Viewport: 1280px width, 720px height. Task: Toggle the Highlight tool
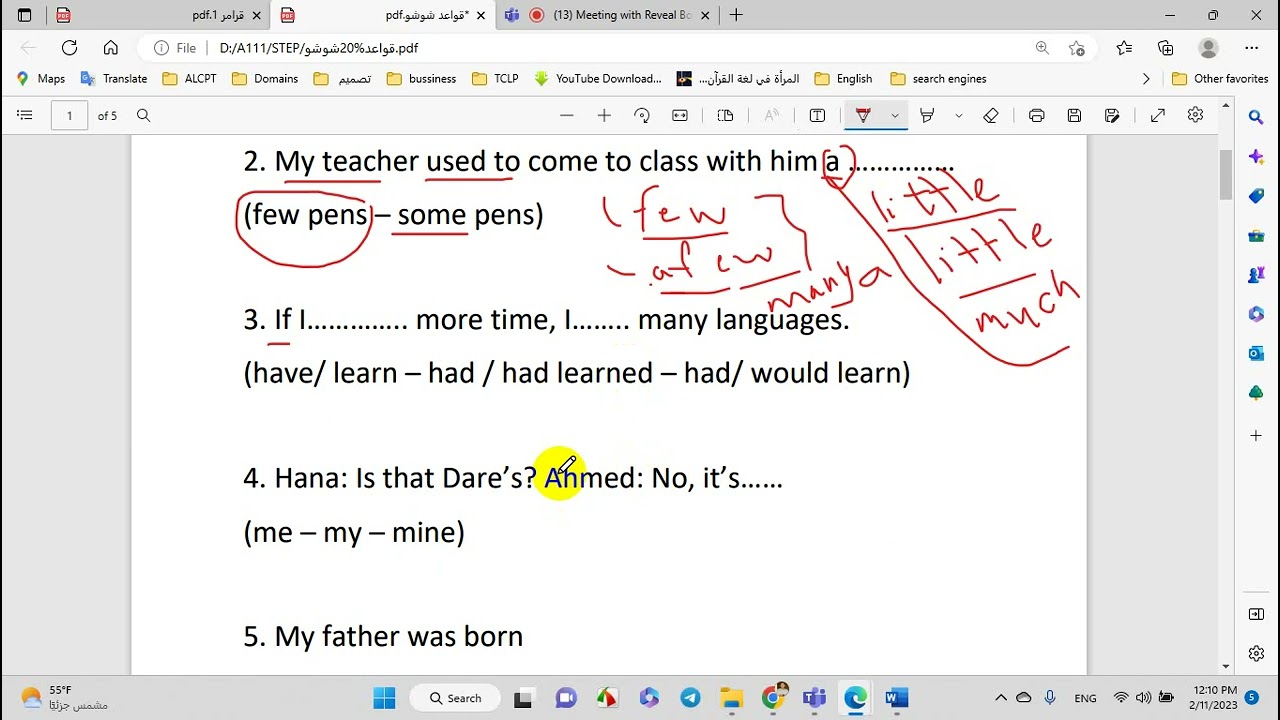(927, 116)
